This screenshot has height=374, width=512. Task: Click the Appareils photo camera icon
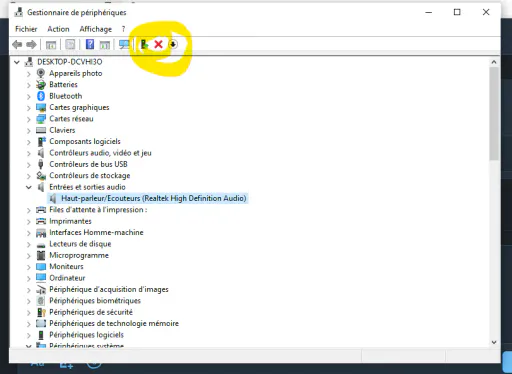point(41,73)
